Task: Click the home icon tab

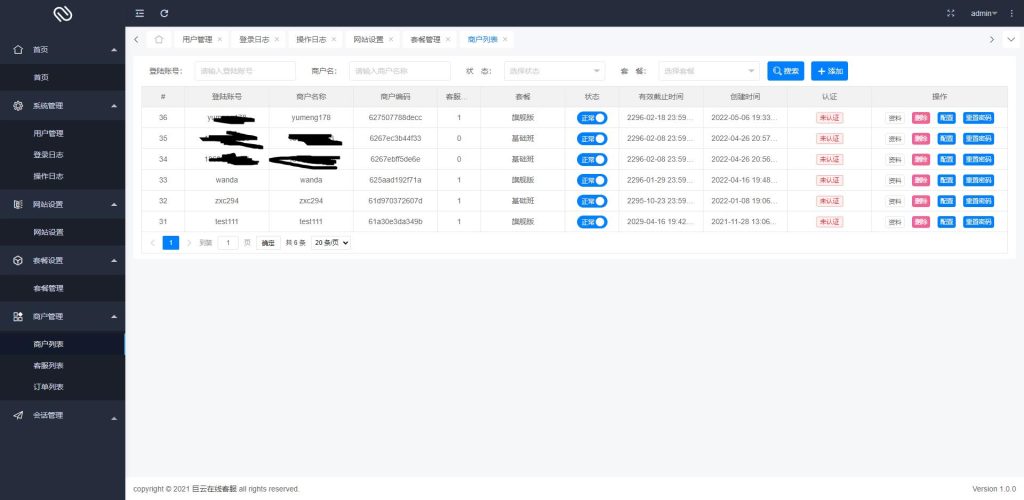Action: click(x=159, y=39)
